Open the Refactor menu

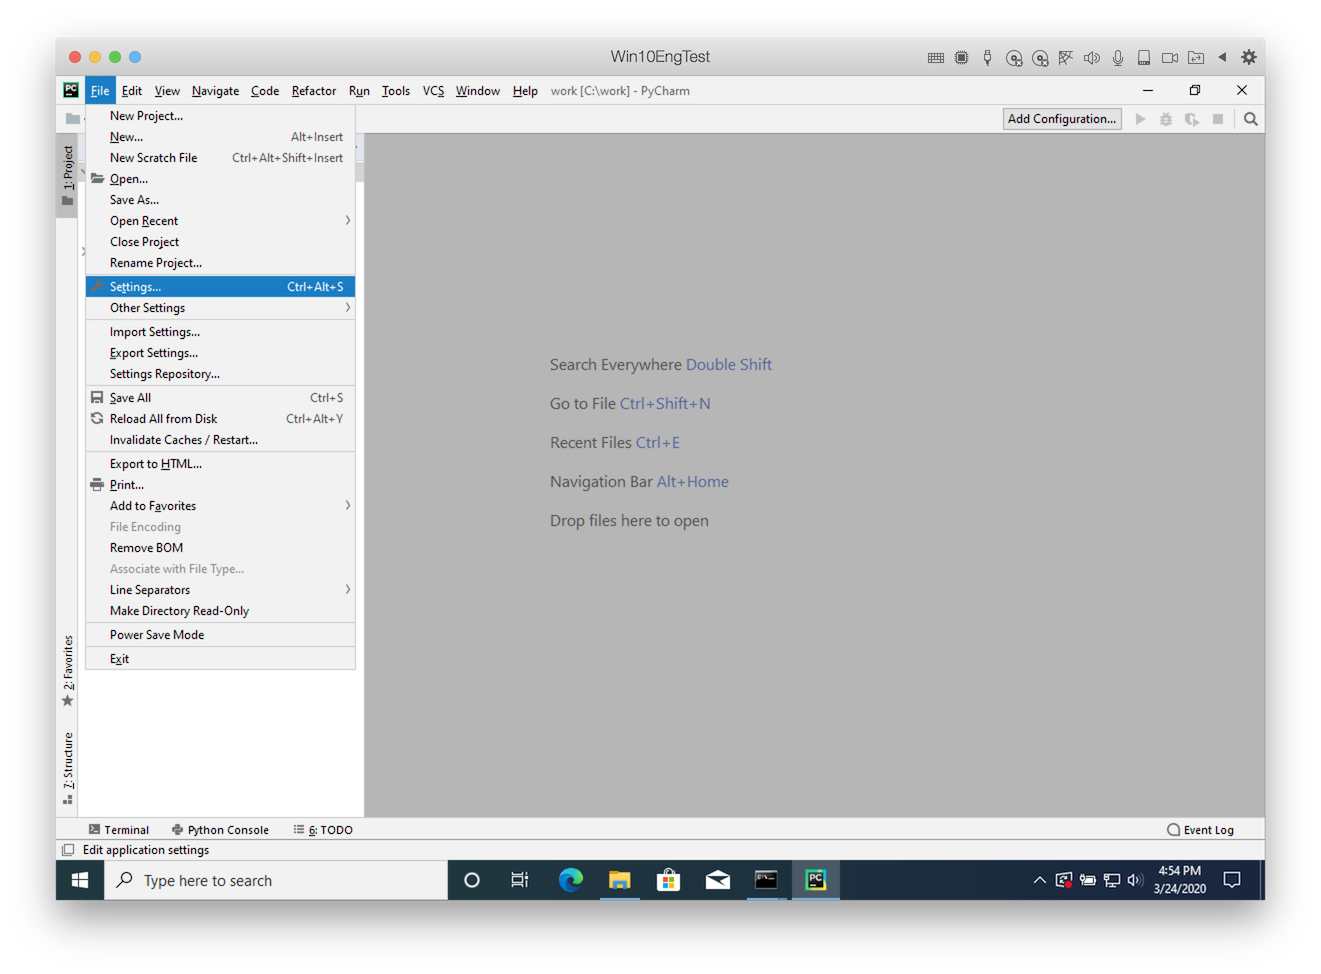(314, 91)
